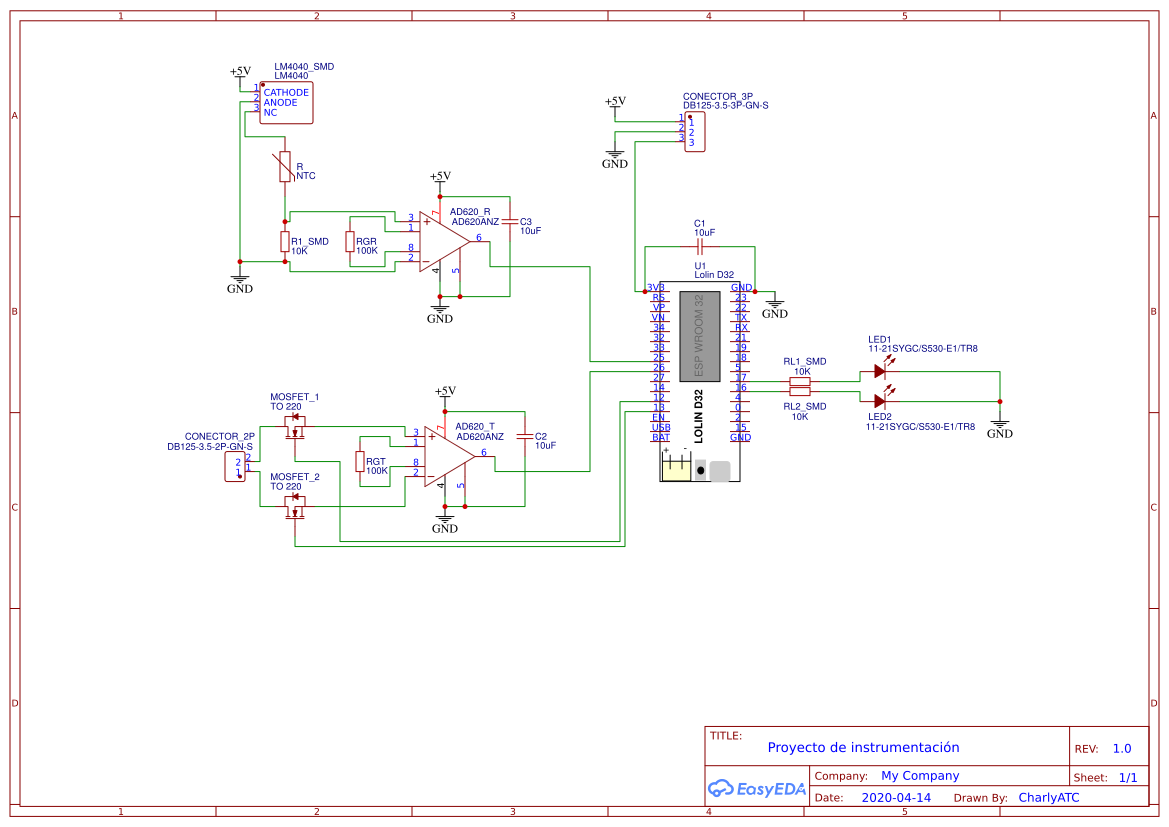1169x827 pixels.
Task: Click the RGR 100K resistor symbol
Action: point(349,242)
